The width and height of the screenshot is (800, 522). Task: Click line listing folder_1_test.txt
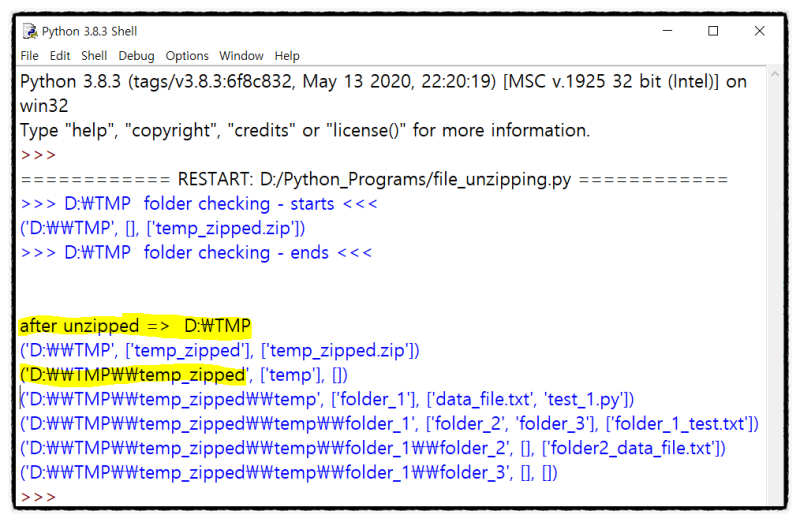pos(390,424)
